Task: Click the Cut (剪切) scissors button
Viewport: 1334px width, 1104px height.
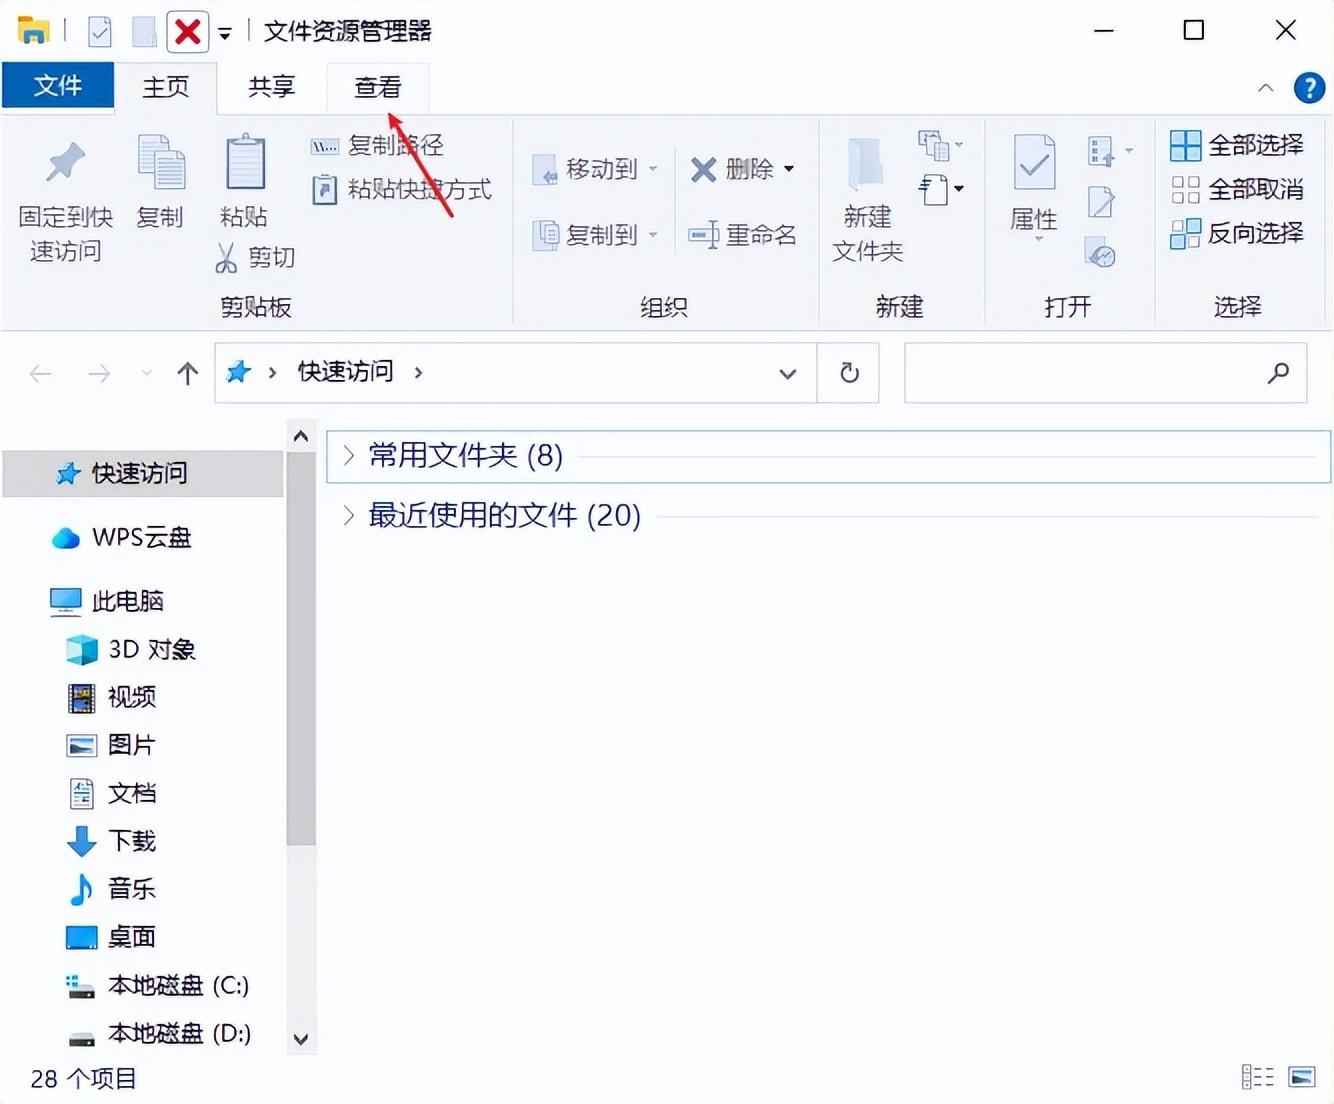Action: pos(255,258)
